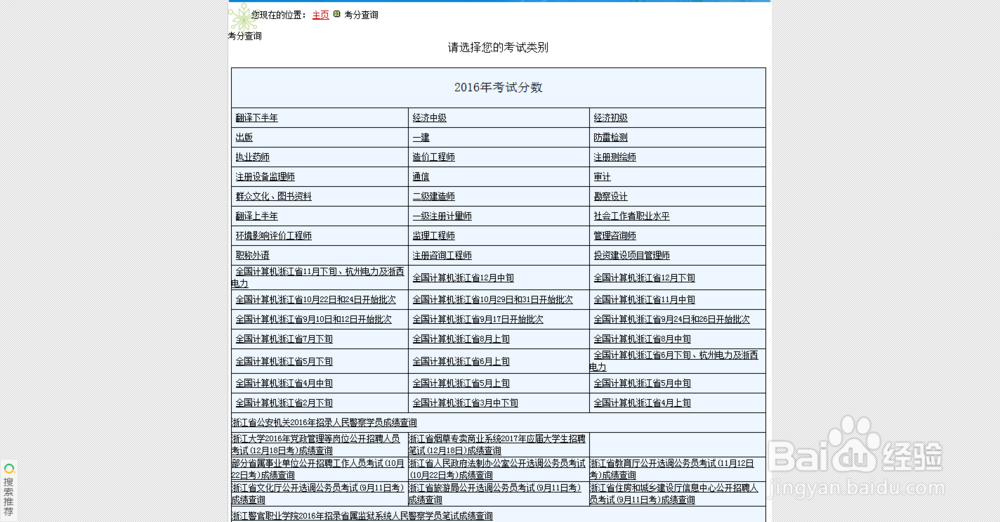Open 全国计算机浙江省12月下旬 link
This screenshot has width=1000, height=522.
[x=644, y=278]
